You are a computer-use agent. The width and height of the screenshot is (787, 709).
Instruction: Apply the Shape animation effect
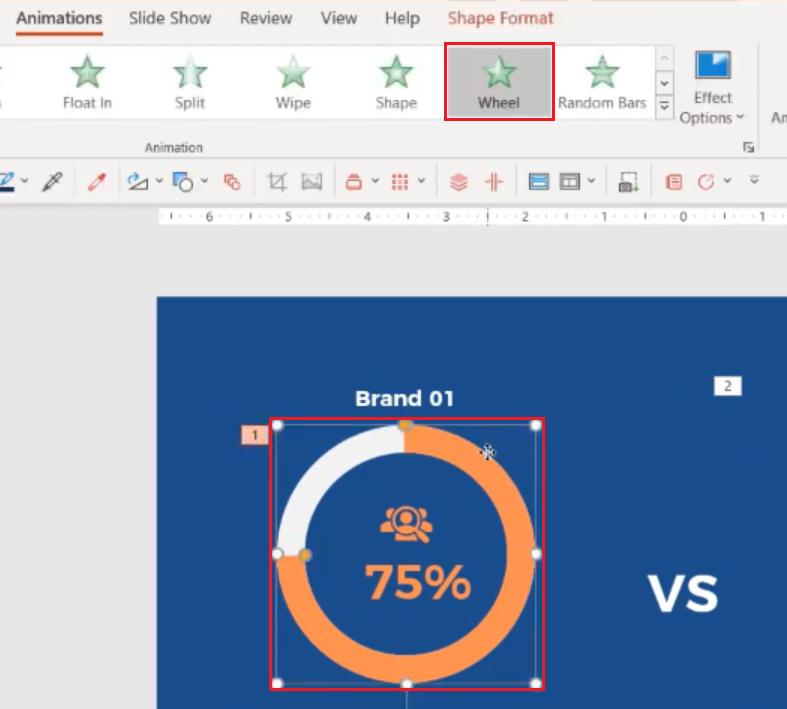[396, 82]
